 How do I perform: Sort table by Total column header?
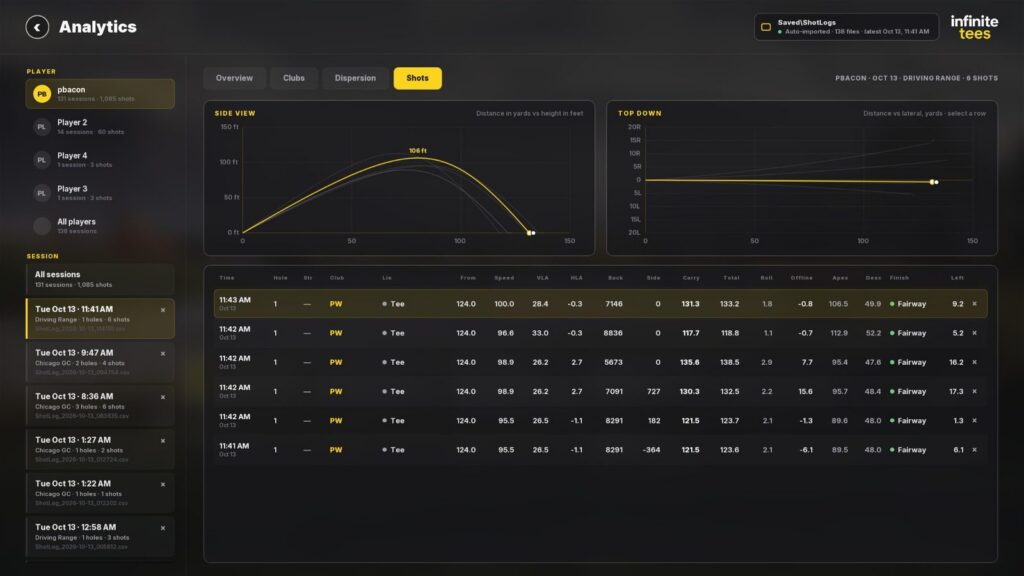tap(731, 278)
